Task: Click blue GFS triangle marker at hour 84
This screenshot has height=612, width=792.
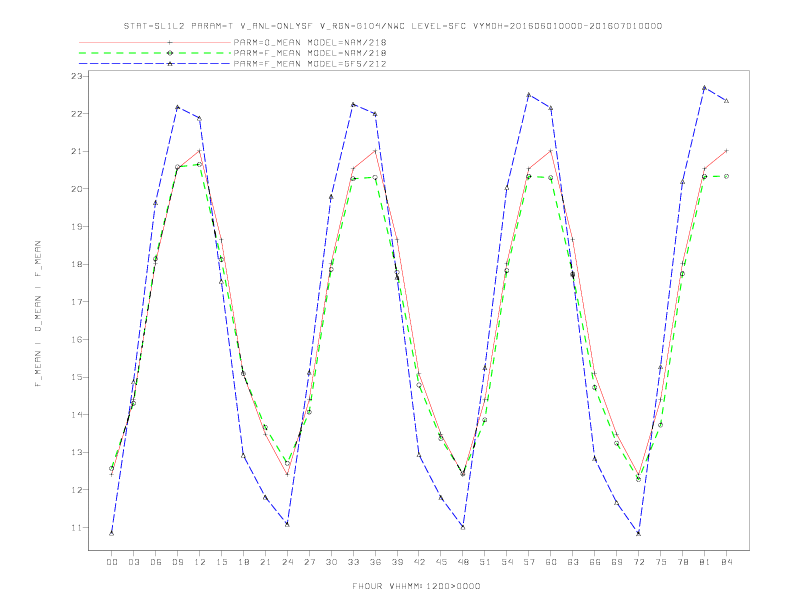Action: (x=726, y=101)
